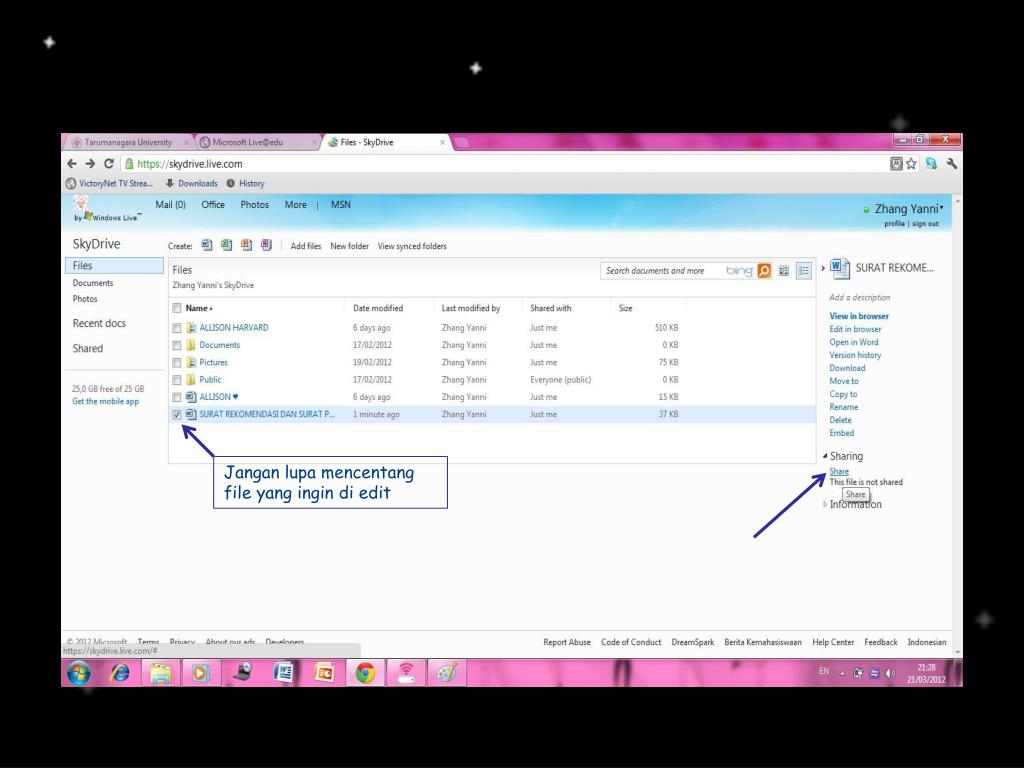Download the selected file
This screenshot has width=1024, height=768.
coord(847,368)
